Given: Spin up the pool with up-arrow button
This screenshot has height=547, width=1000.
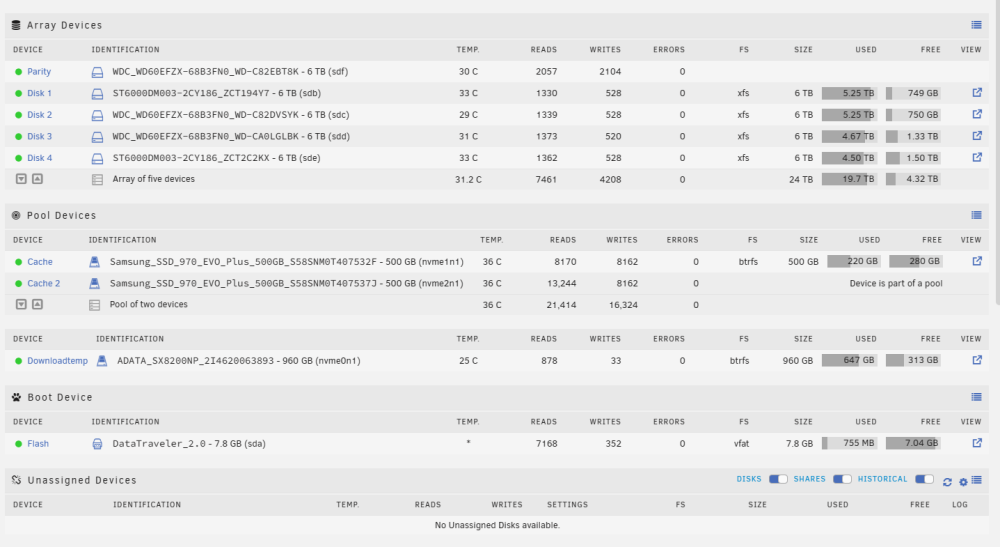Looking at the screenshot, I should coord(38,305).
